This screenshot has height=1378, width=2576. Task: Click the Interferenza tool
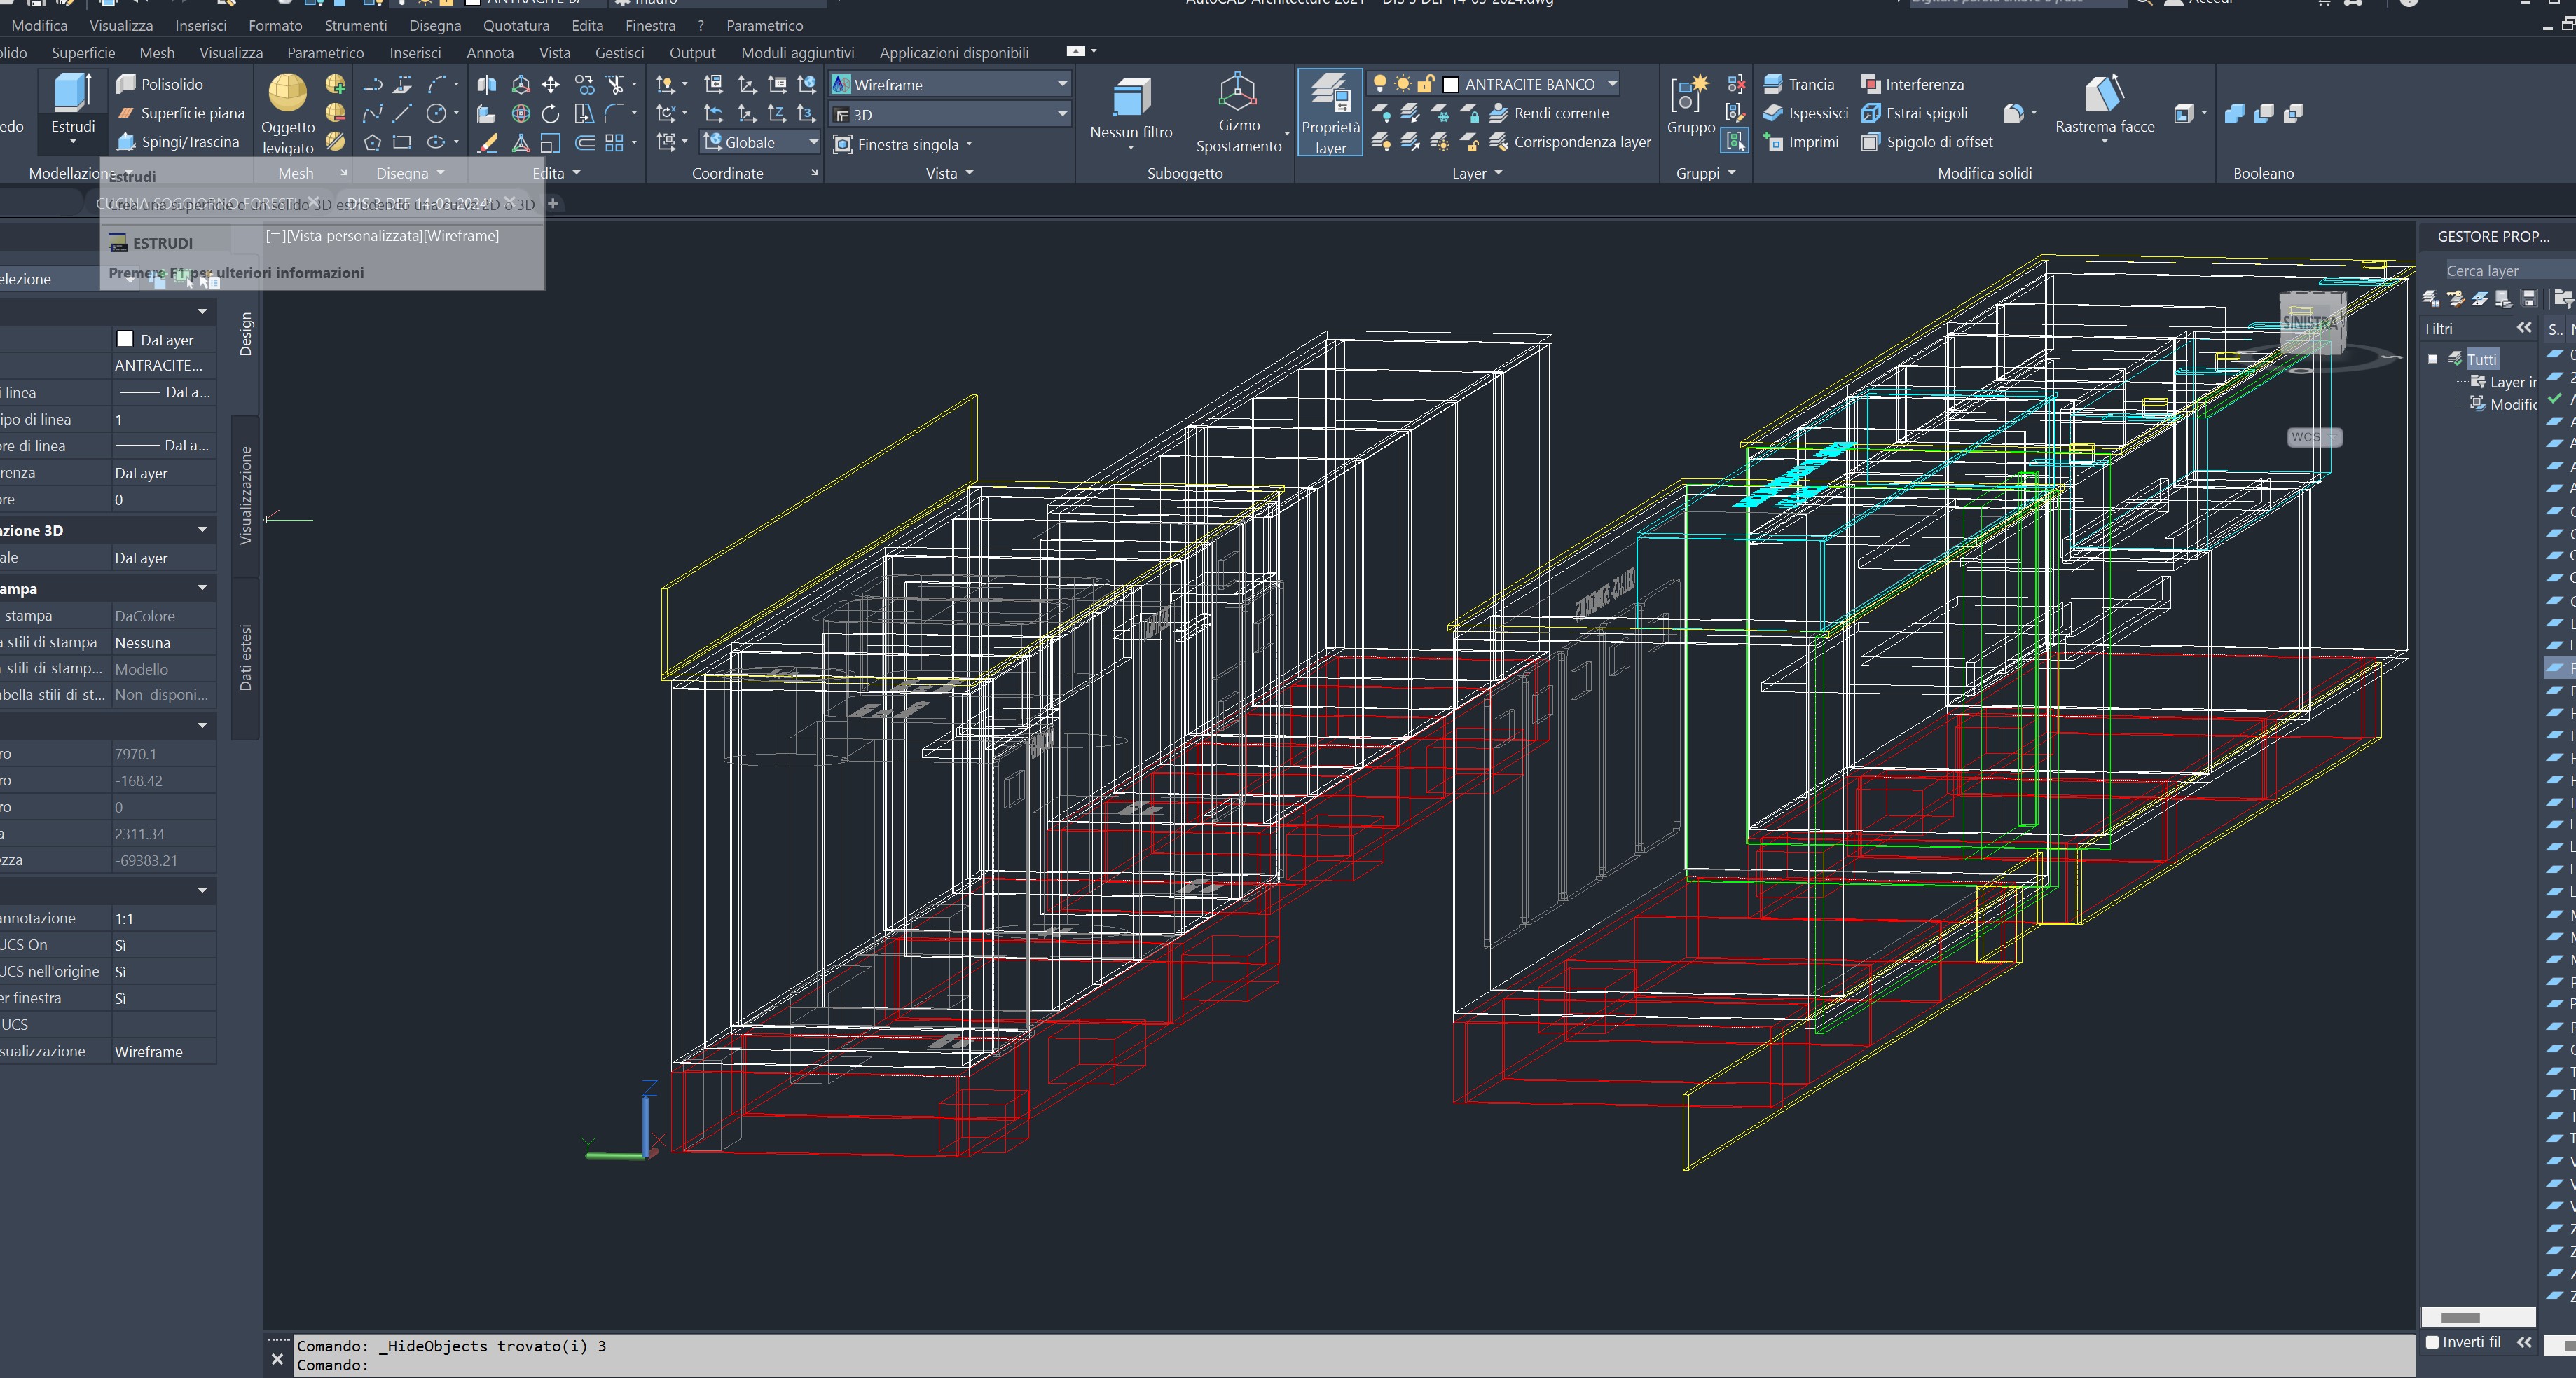click(x=1912, y=84)
